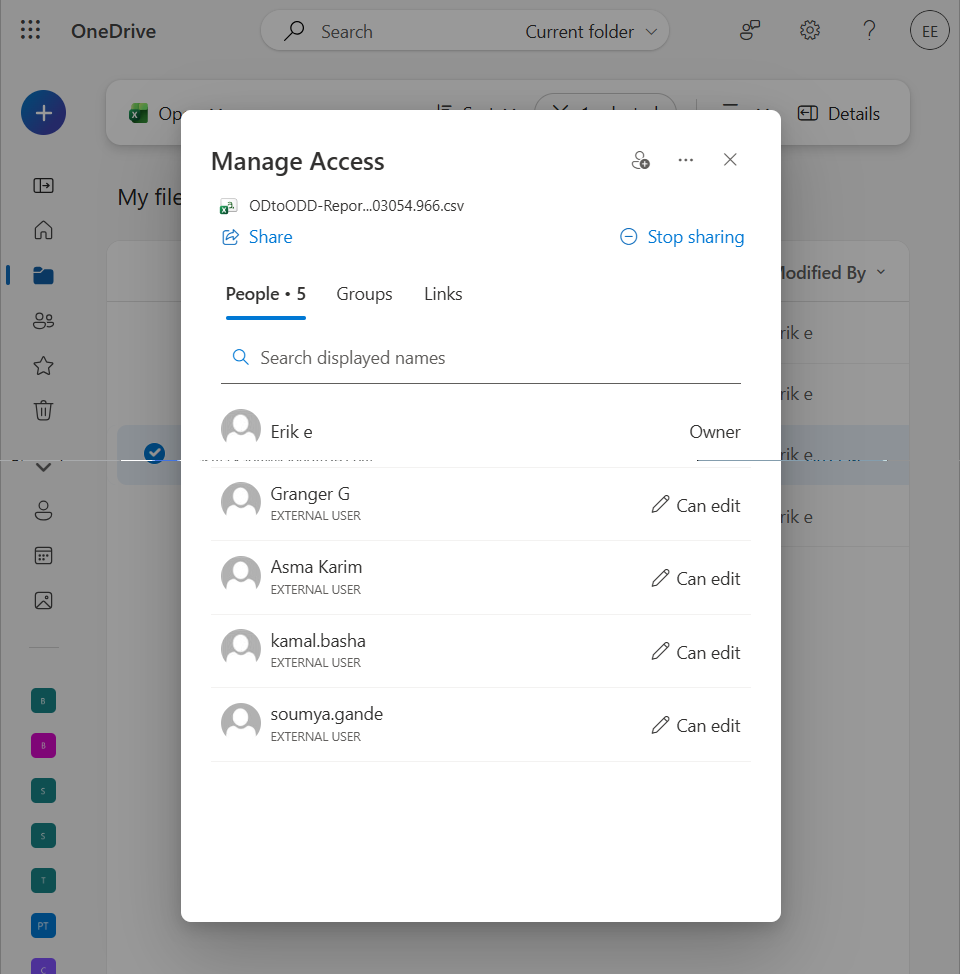Click the Share link
The height and width of the screenshot is (974, 960).
point(256,236)
